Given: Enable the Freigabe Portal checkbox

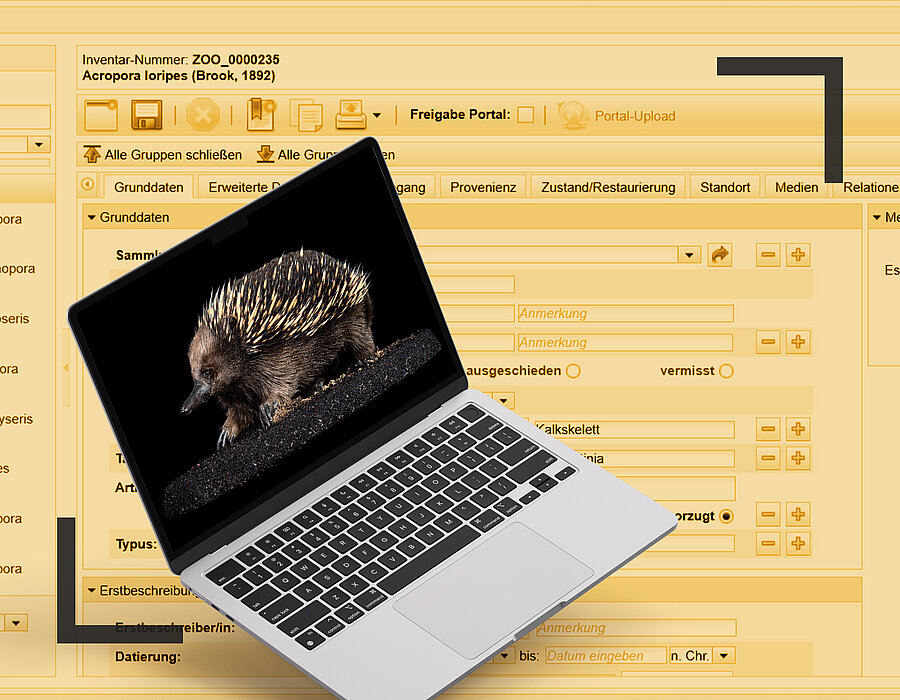Looking at the screenshot, I should pyautogui.click(x=525, y=115).
